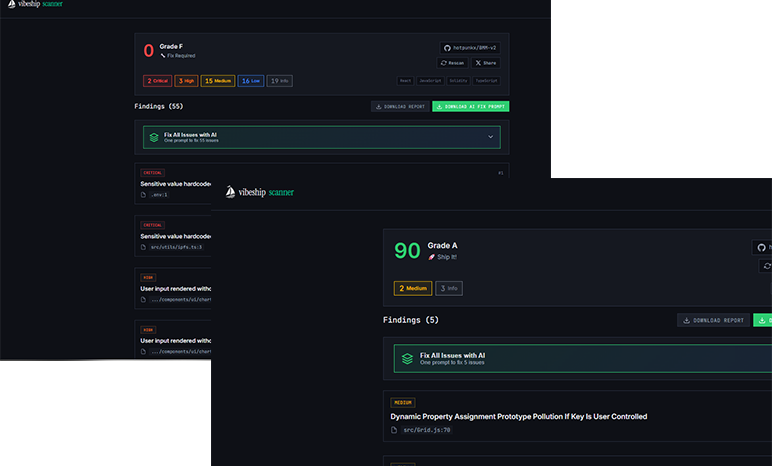Click the JavaScript tech tag
The height and width of the screenshot is (466, 772).
(430, 81)
